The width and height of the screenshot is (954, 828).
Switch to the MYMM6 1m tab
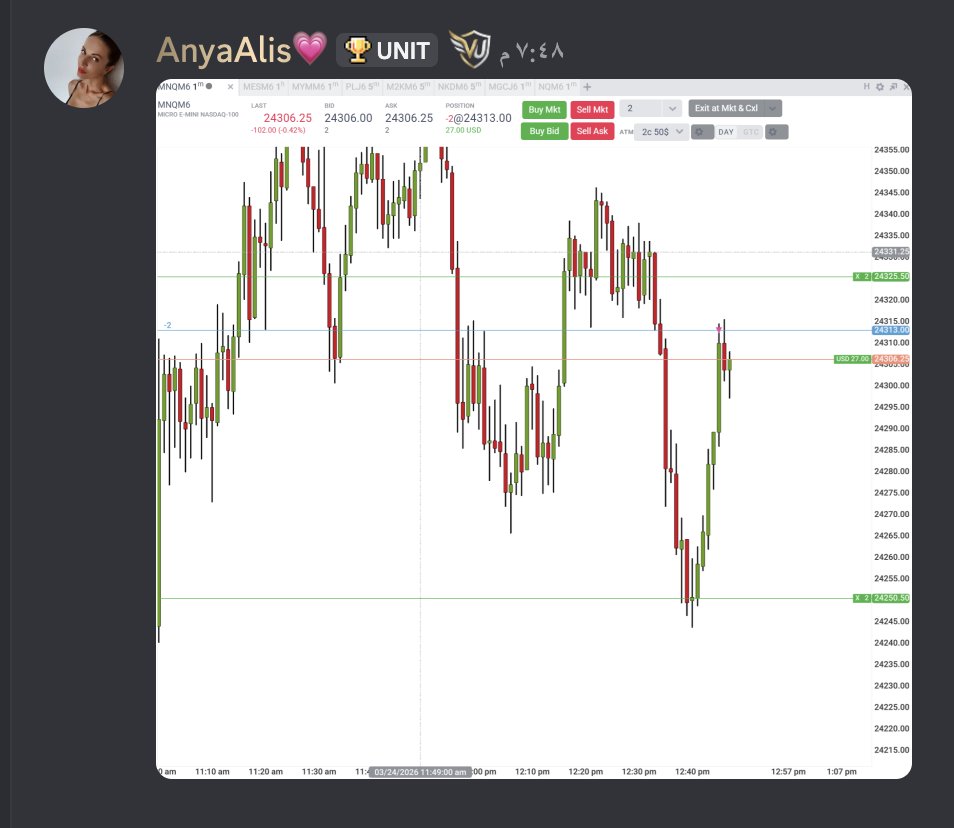[x=315, y=87]
